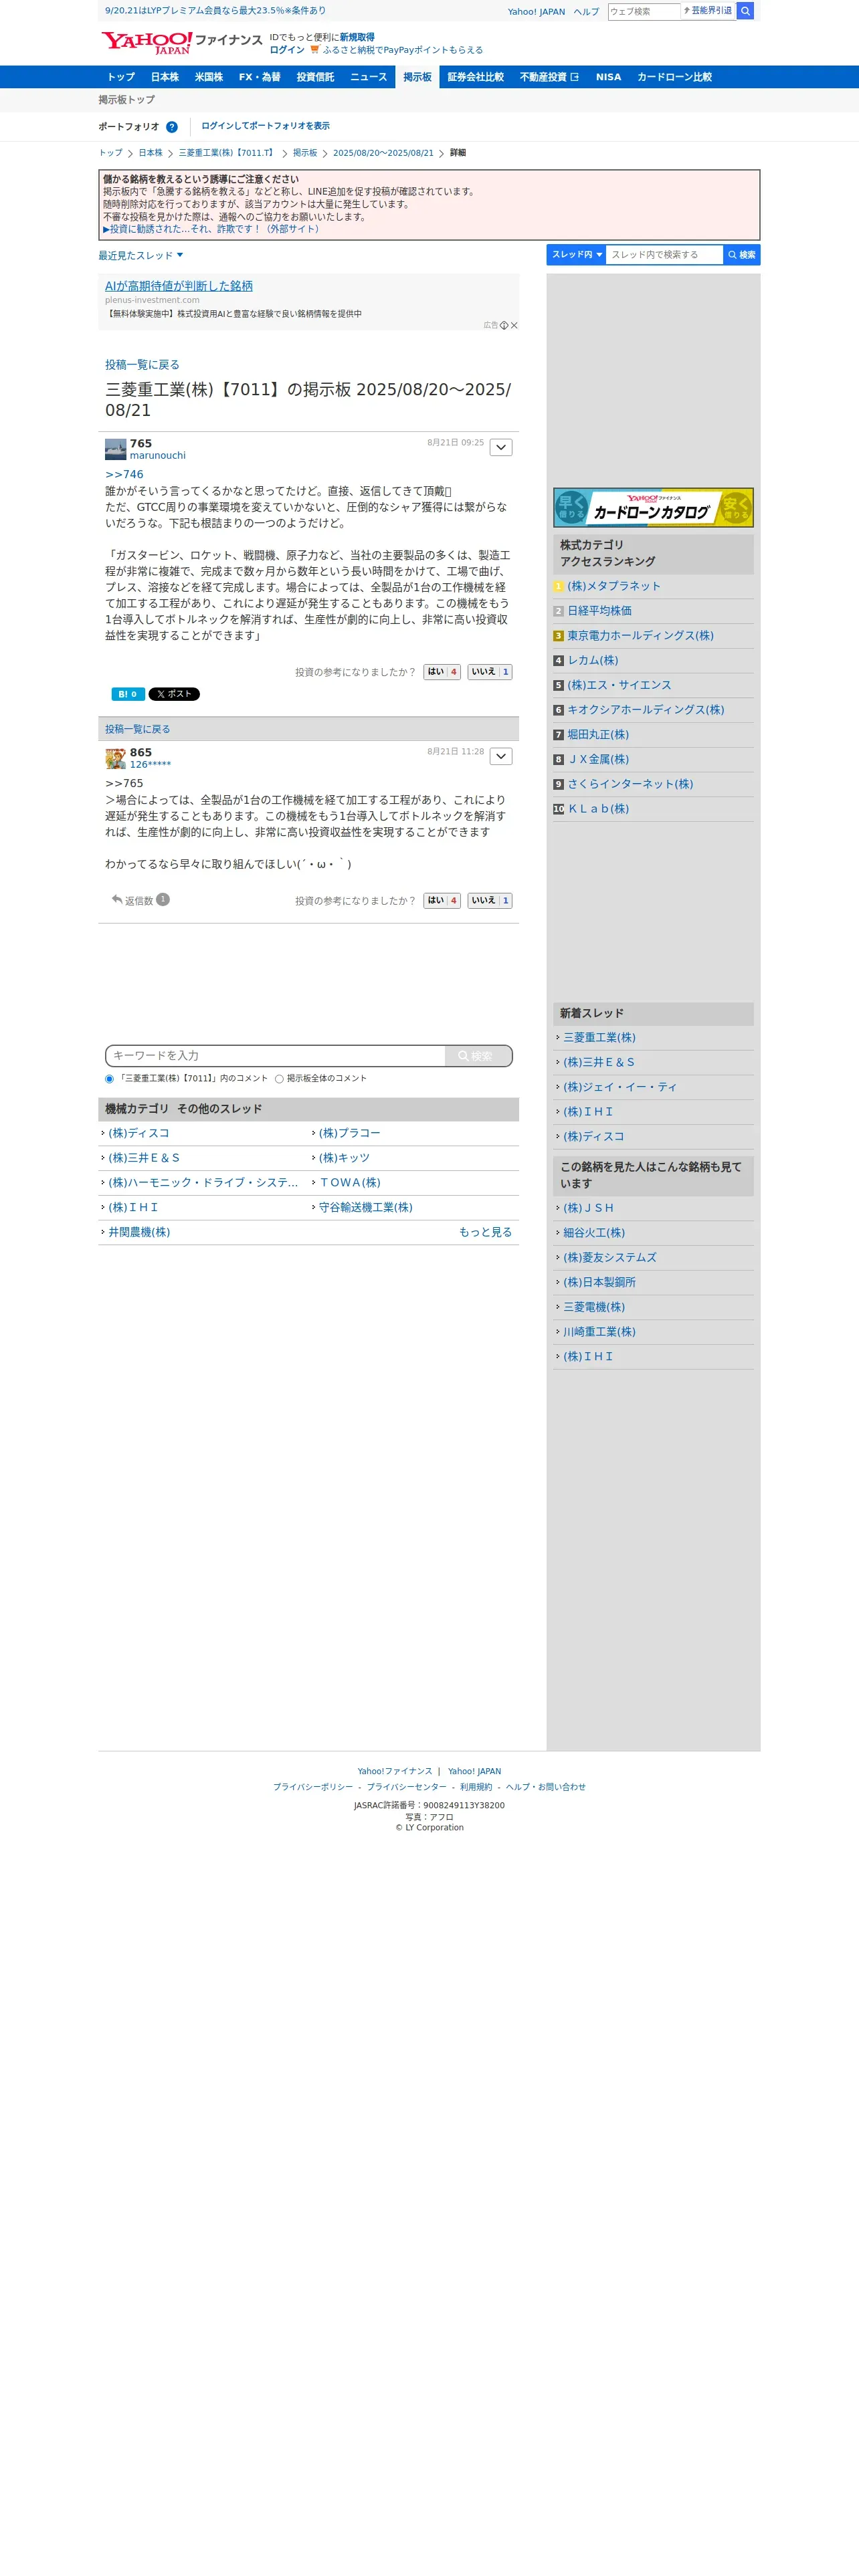Open the >>746 reply reference link
859x2576 pixels.
(x=124, y=475)
